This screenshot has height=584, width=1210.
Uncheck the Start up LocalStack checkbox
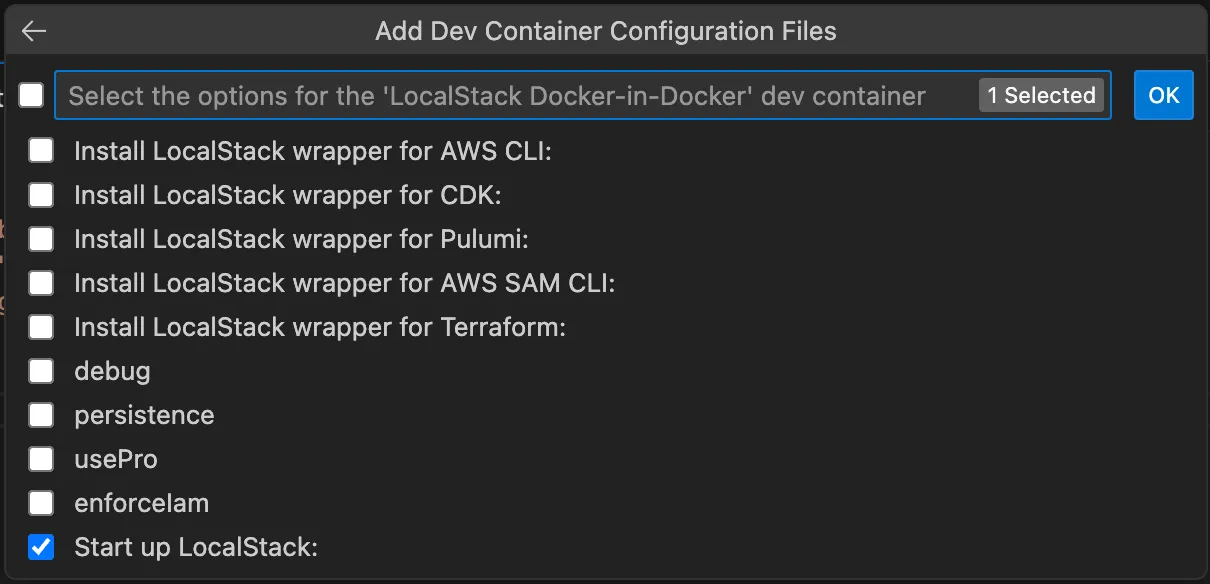[41, 547]
